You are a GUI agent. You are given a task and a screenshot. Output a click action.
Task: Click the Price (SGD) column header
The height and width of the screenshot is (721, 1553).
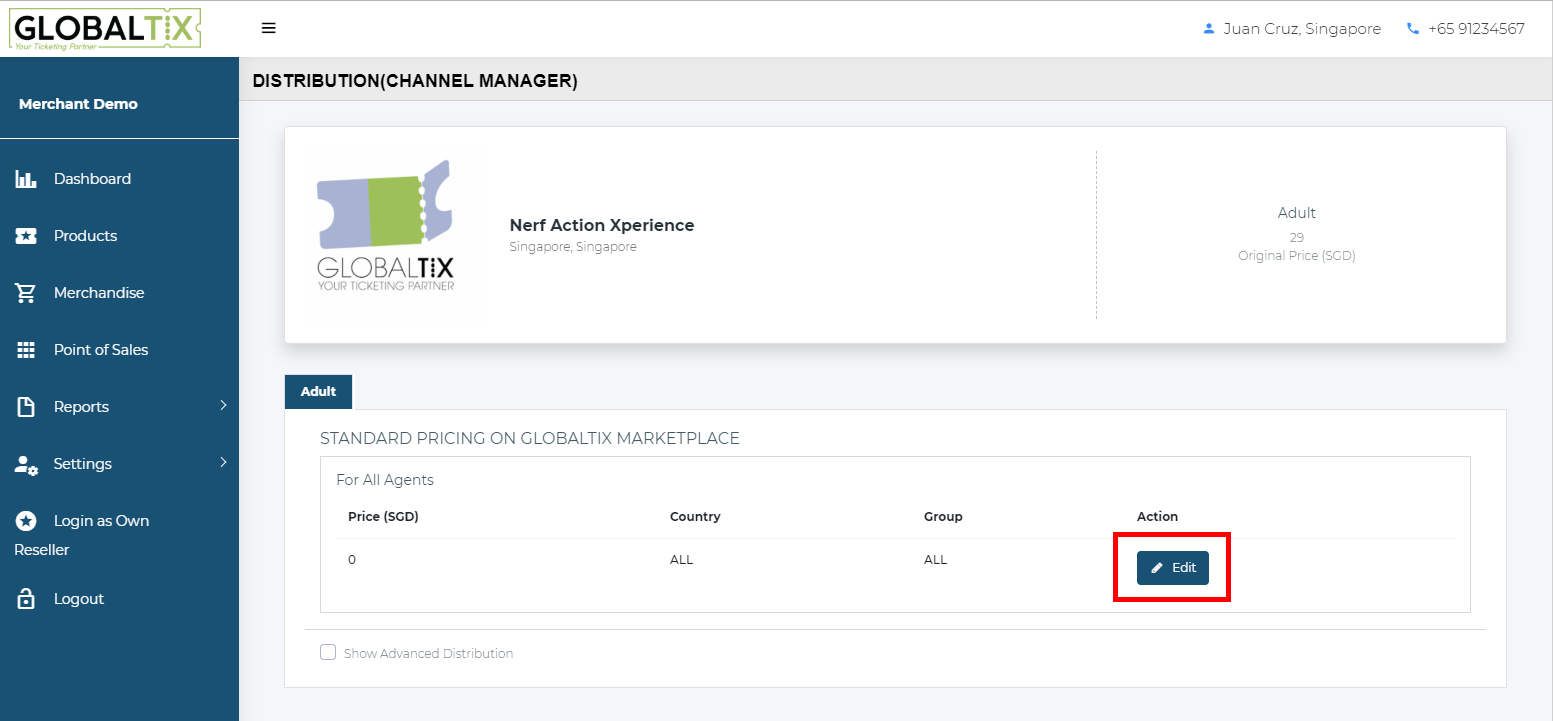tap(383, 517)
